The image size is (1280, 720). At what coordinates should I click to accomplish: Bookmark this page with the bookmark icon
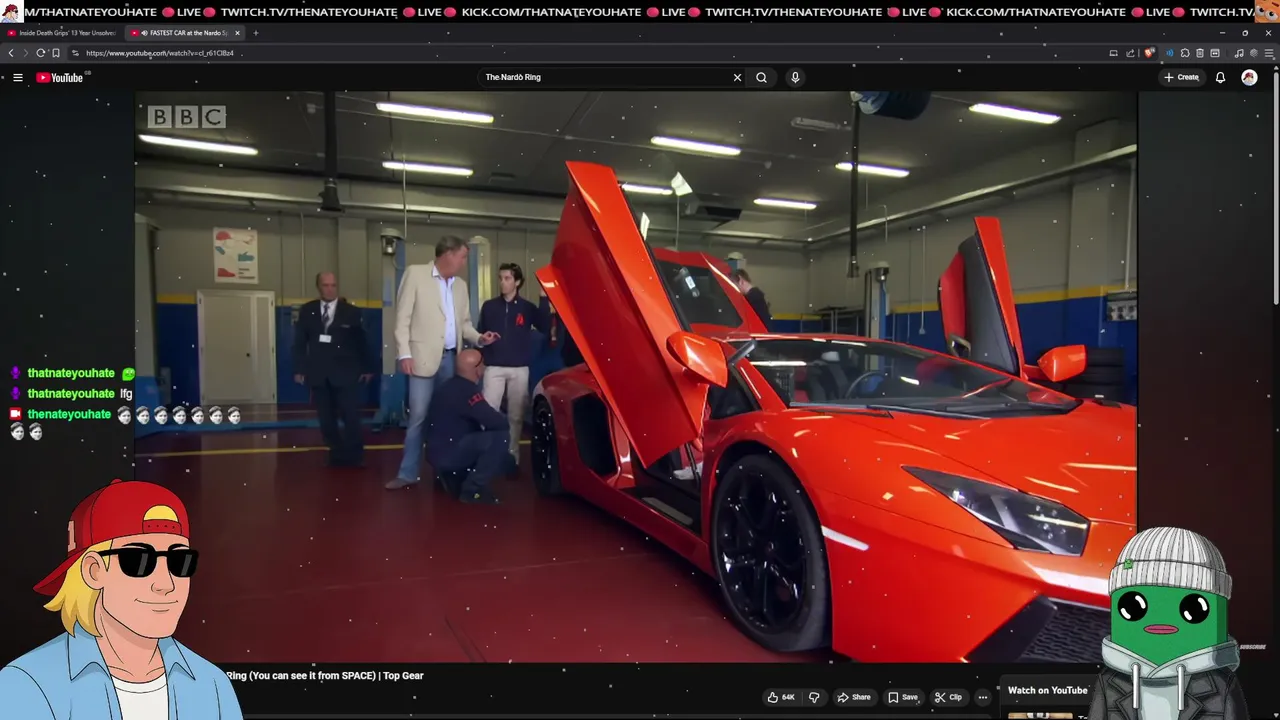coord(56,53)
